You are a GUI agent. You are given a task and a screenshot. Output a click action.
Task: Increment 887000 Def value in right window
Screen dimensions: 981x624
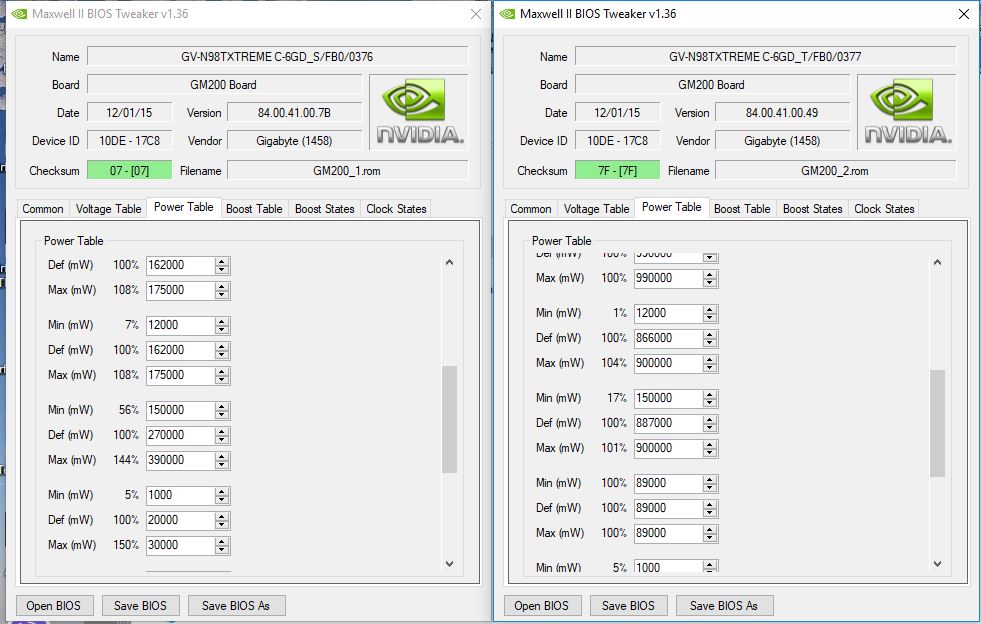[710, 419]
